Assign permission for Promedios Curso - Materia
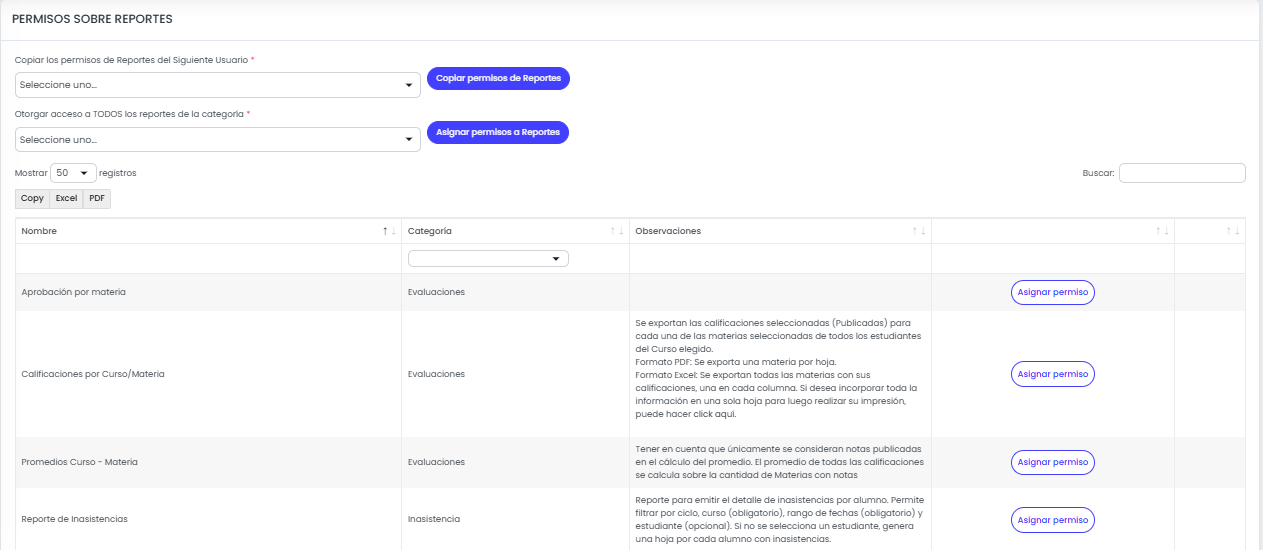 point(1053,462)
